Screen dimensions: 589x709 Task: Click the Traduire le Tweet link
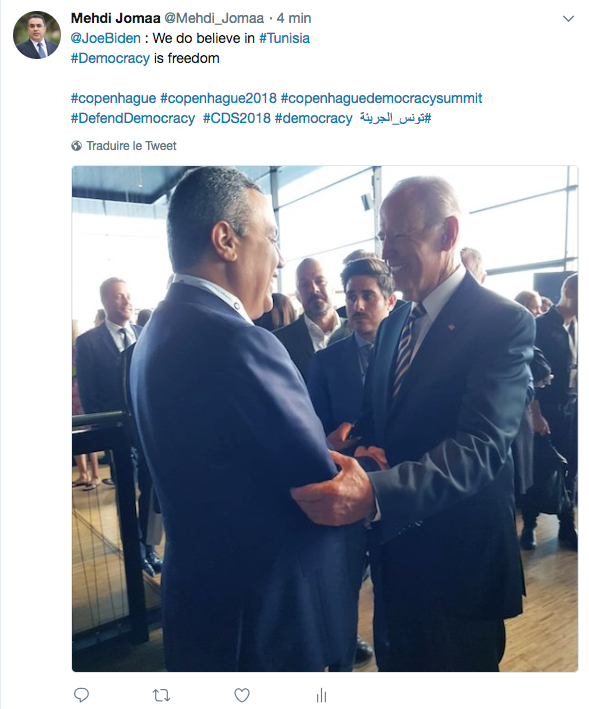click(x=131, y=146)
